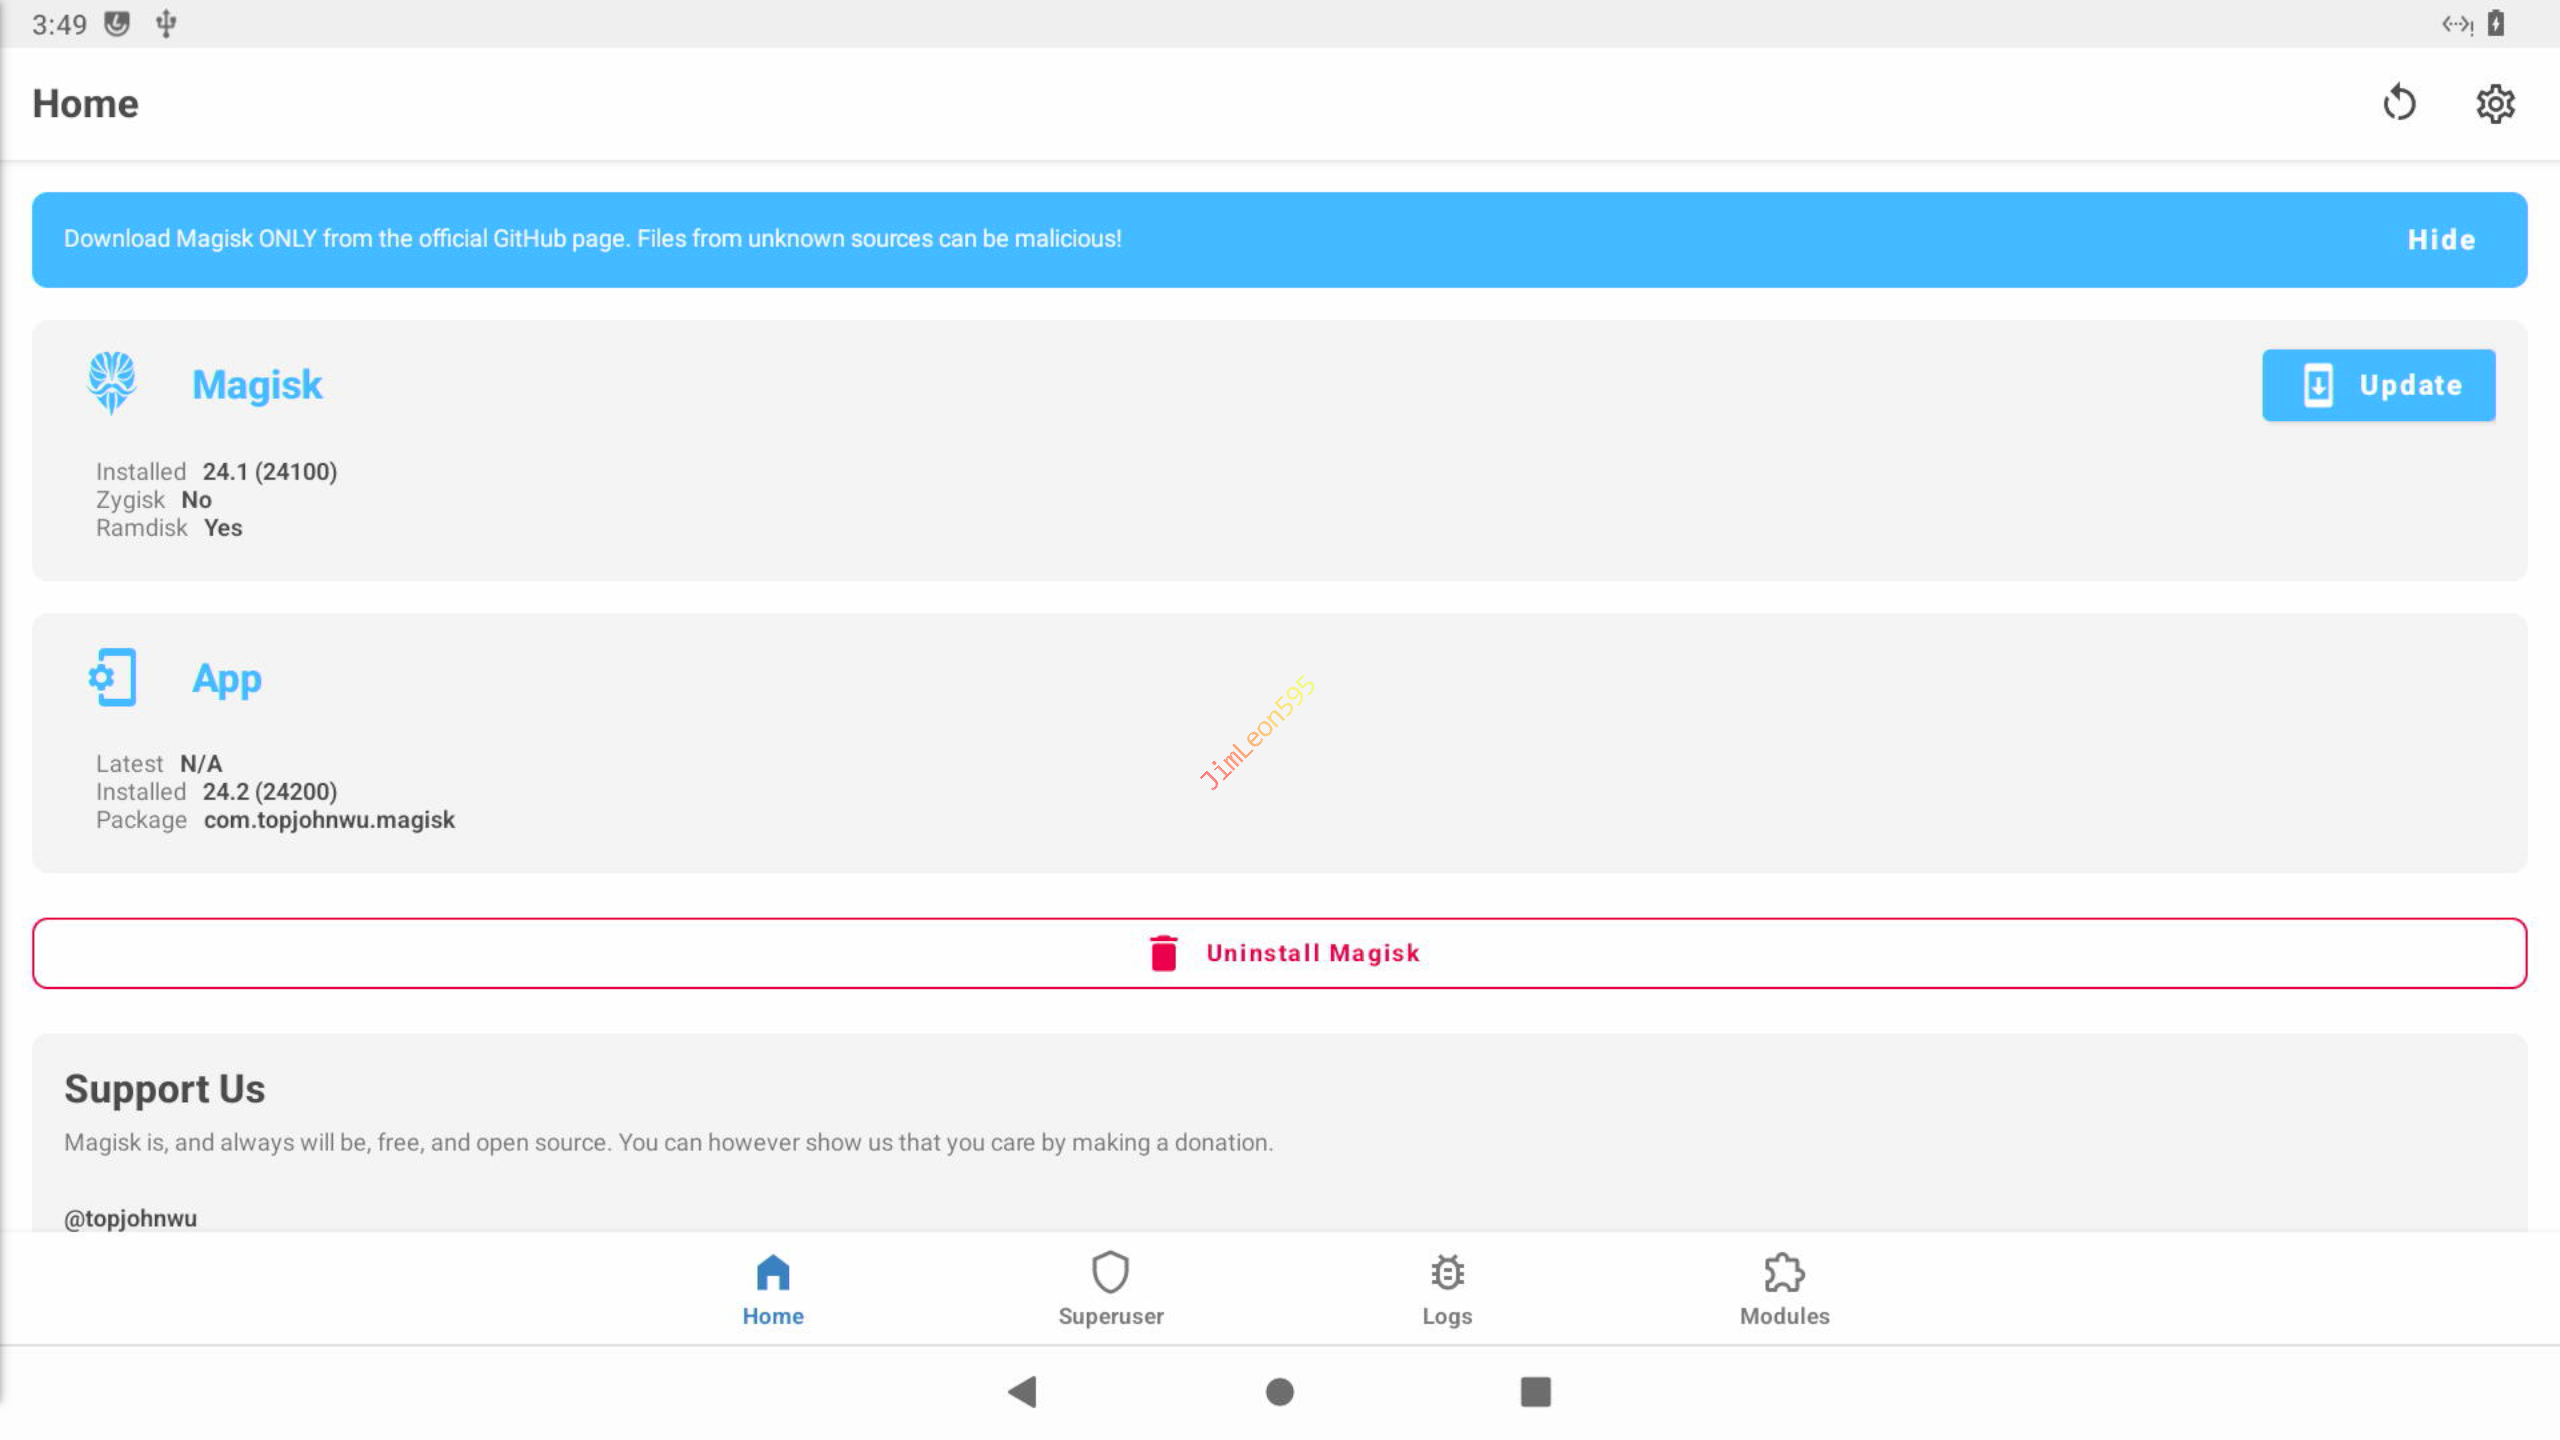Open settings via the gear icon

coord(2495,103)
